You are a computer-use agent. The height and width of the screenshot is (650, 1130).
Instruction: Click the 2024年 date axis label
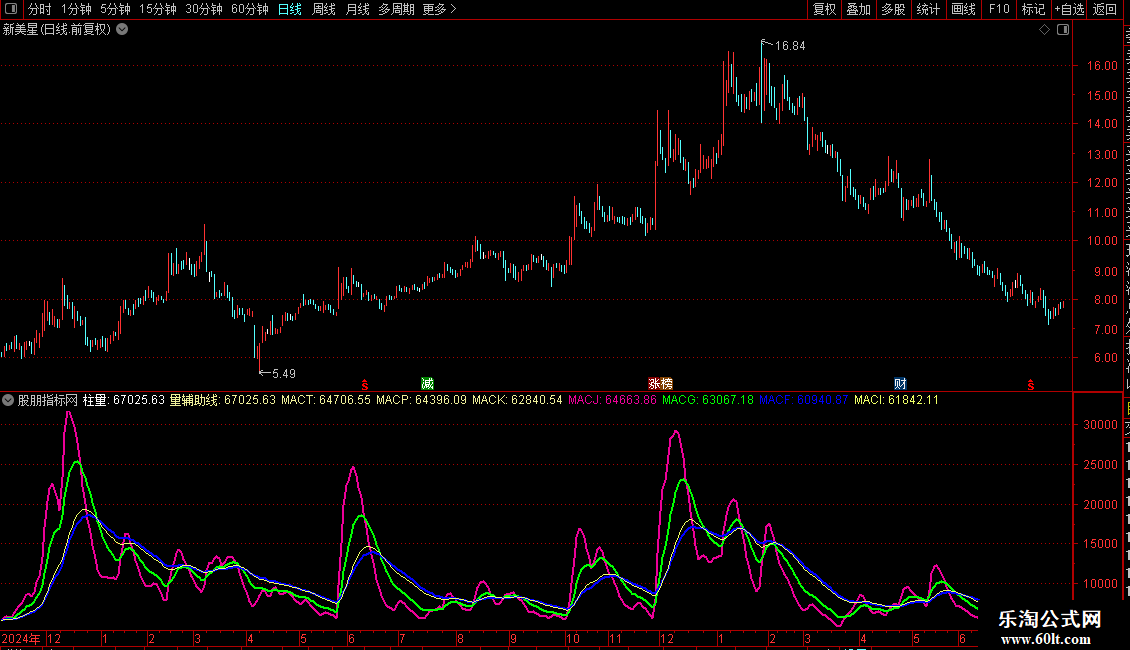pos(21,638)
